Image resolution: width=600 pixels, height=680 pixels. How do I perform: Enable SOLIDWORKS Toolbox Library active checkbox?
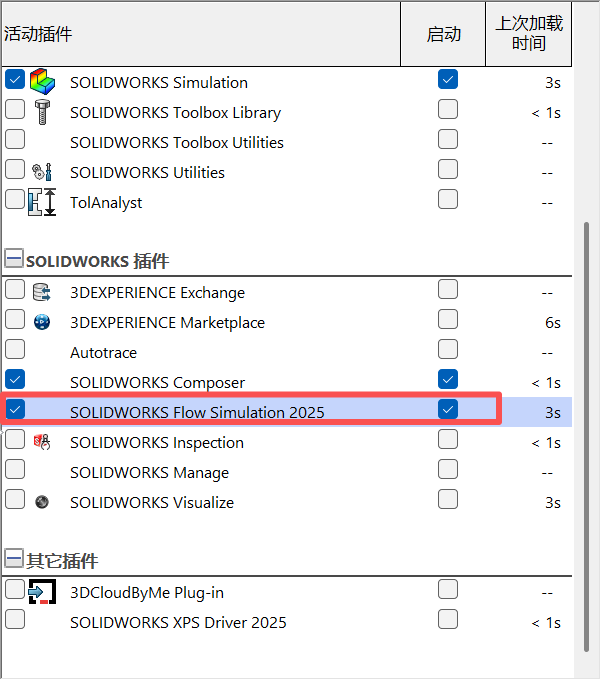(x=15, y=109)
